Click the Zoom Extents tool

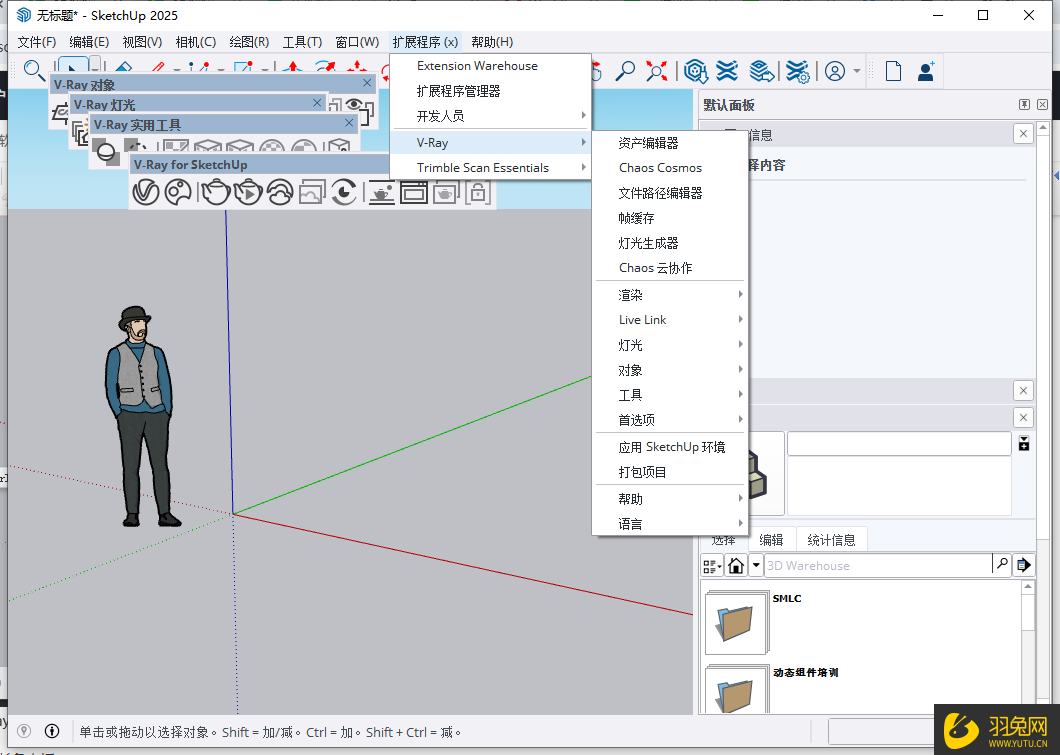[x=656, y=71]
